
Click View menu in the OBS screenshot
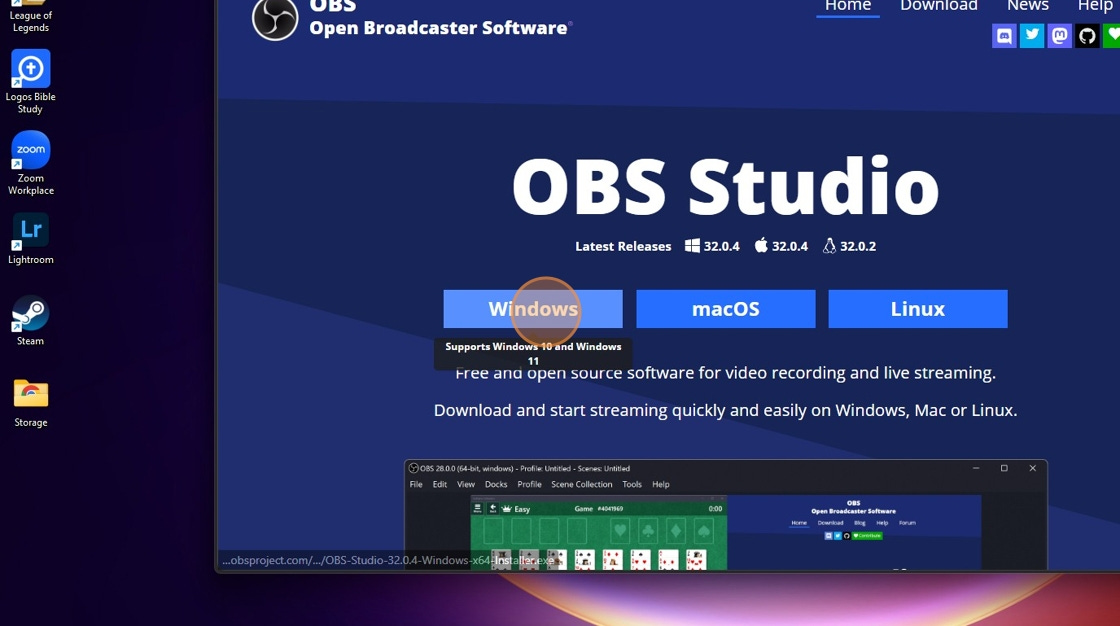(466, 485)
